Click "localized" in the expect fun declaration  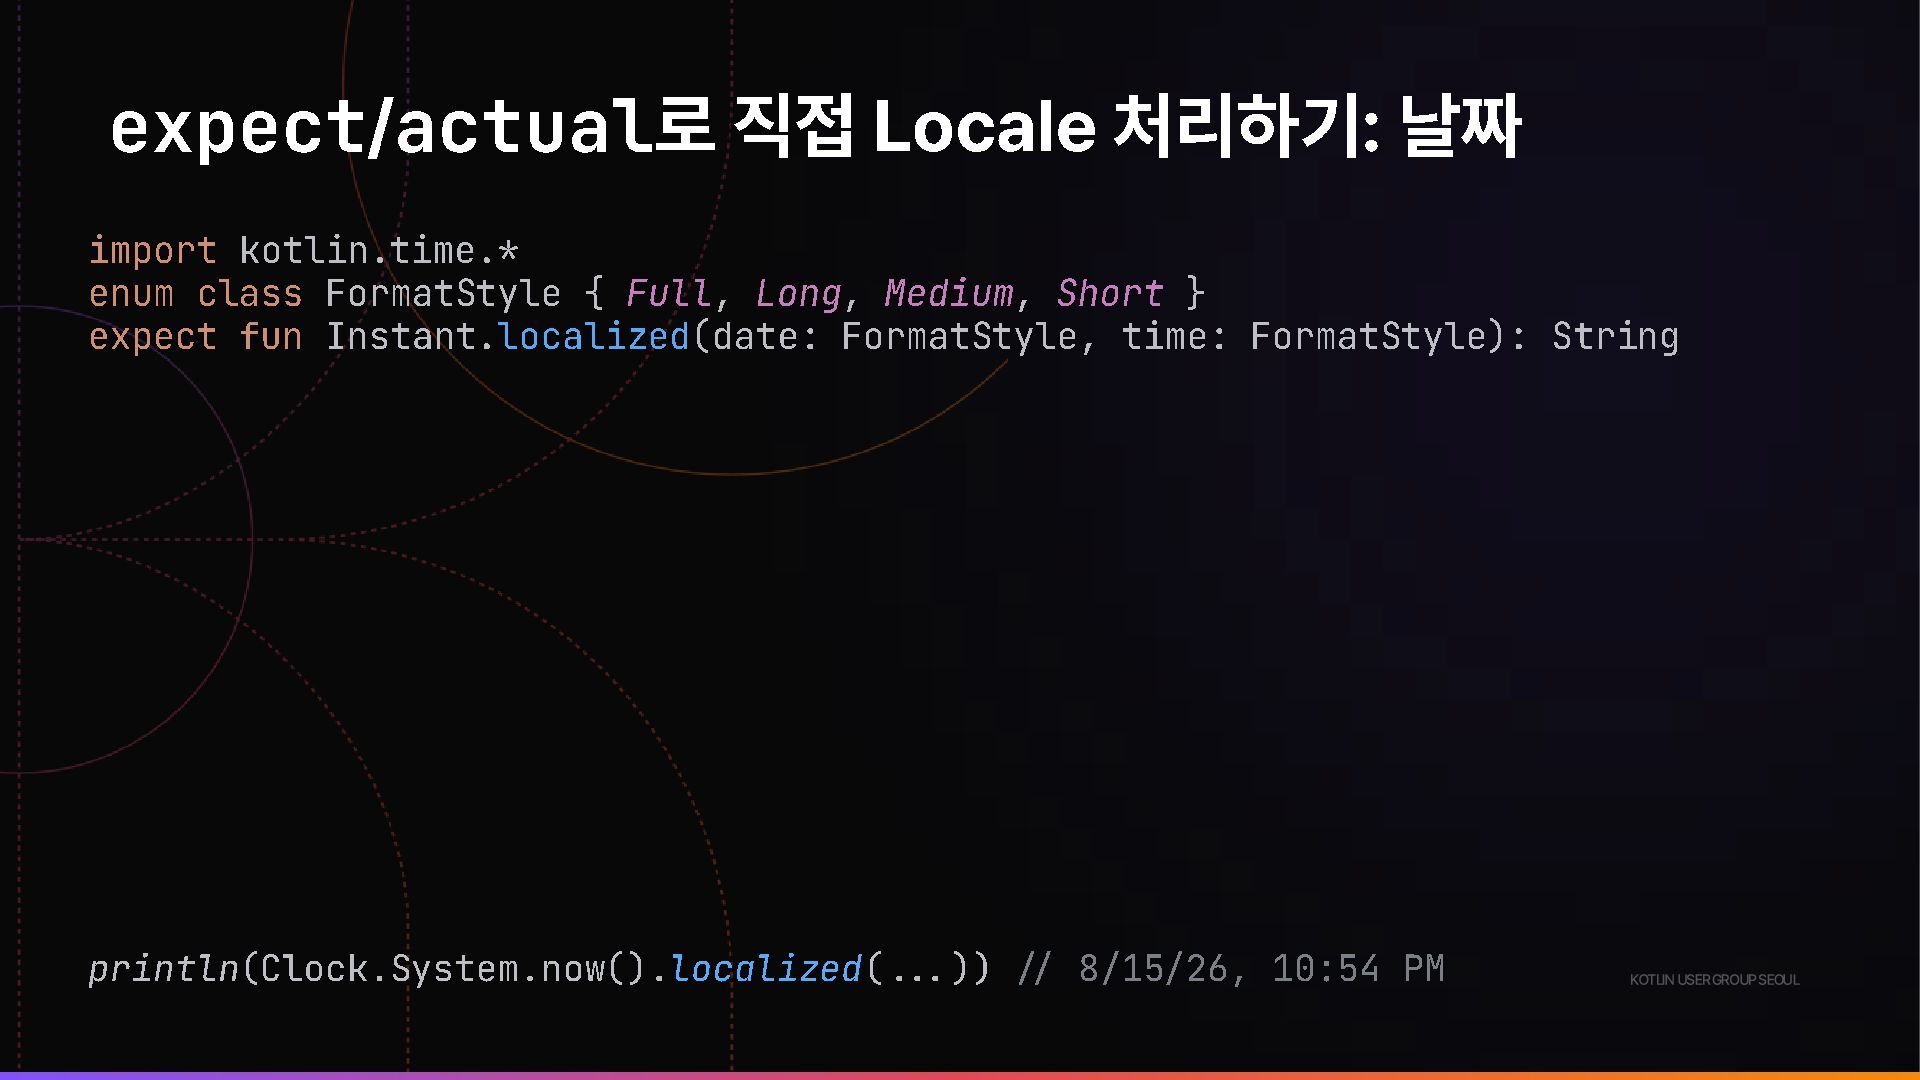click(x=594, y=336)
